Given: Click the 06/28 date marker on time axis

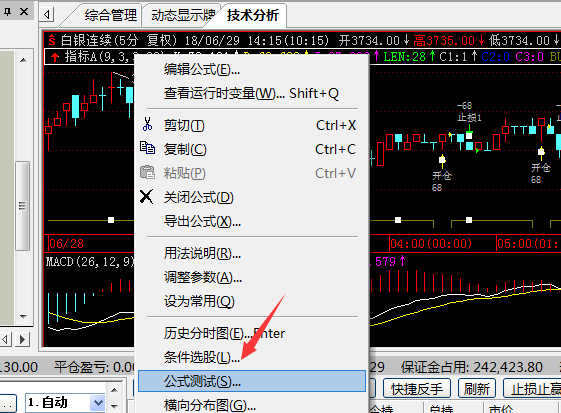Looking at the screenshot, I should (67, 244).
